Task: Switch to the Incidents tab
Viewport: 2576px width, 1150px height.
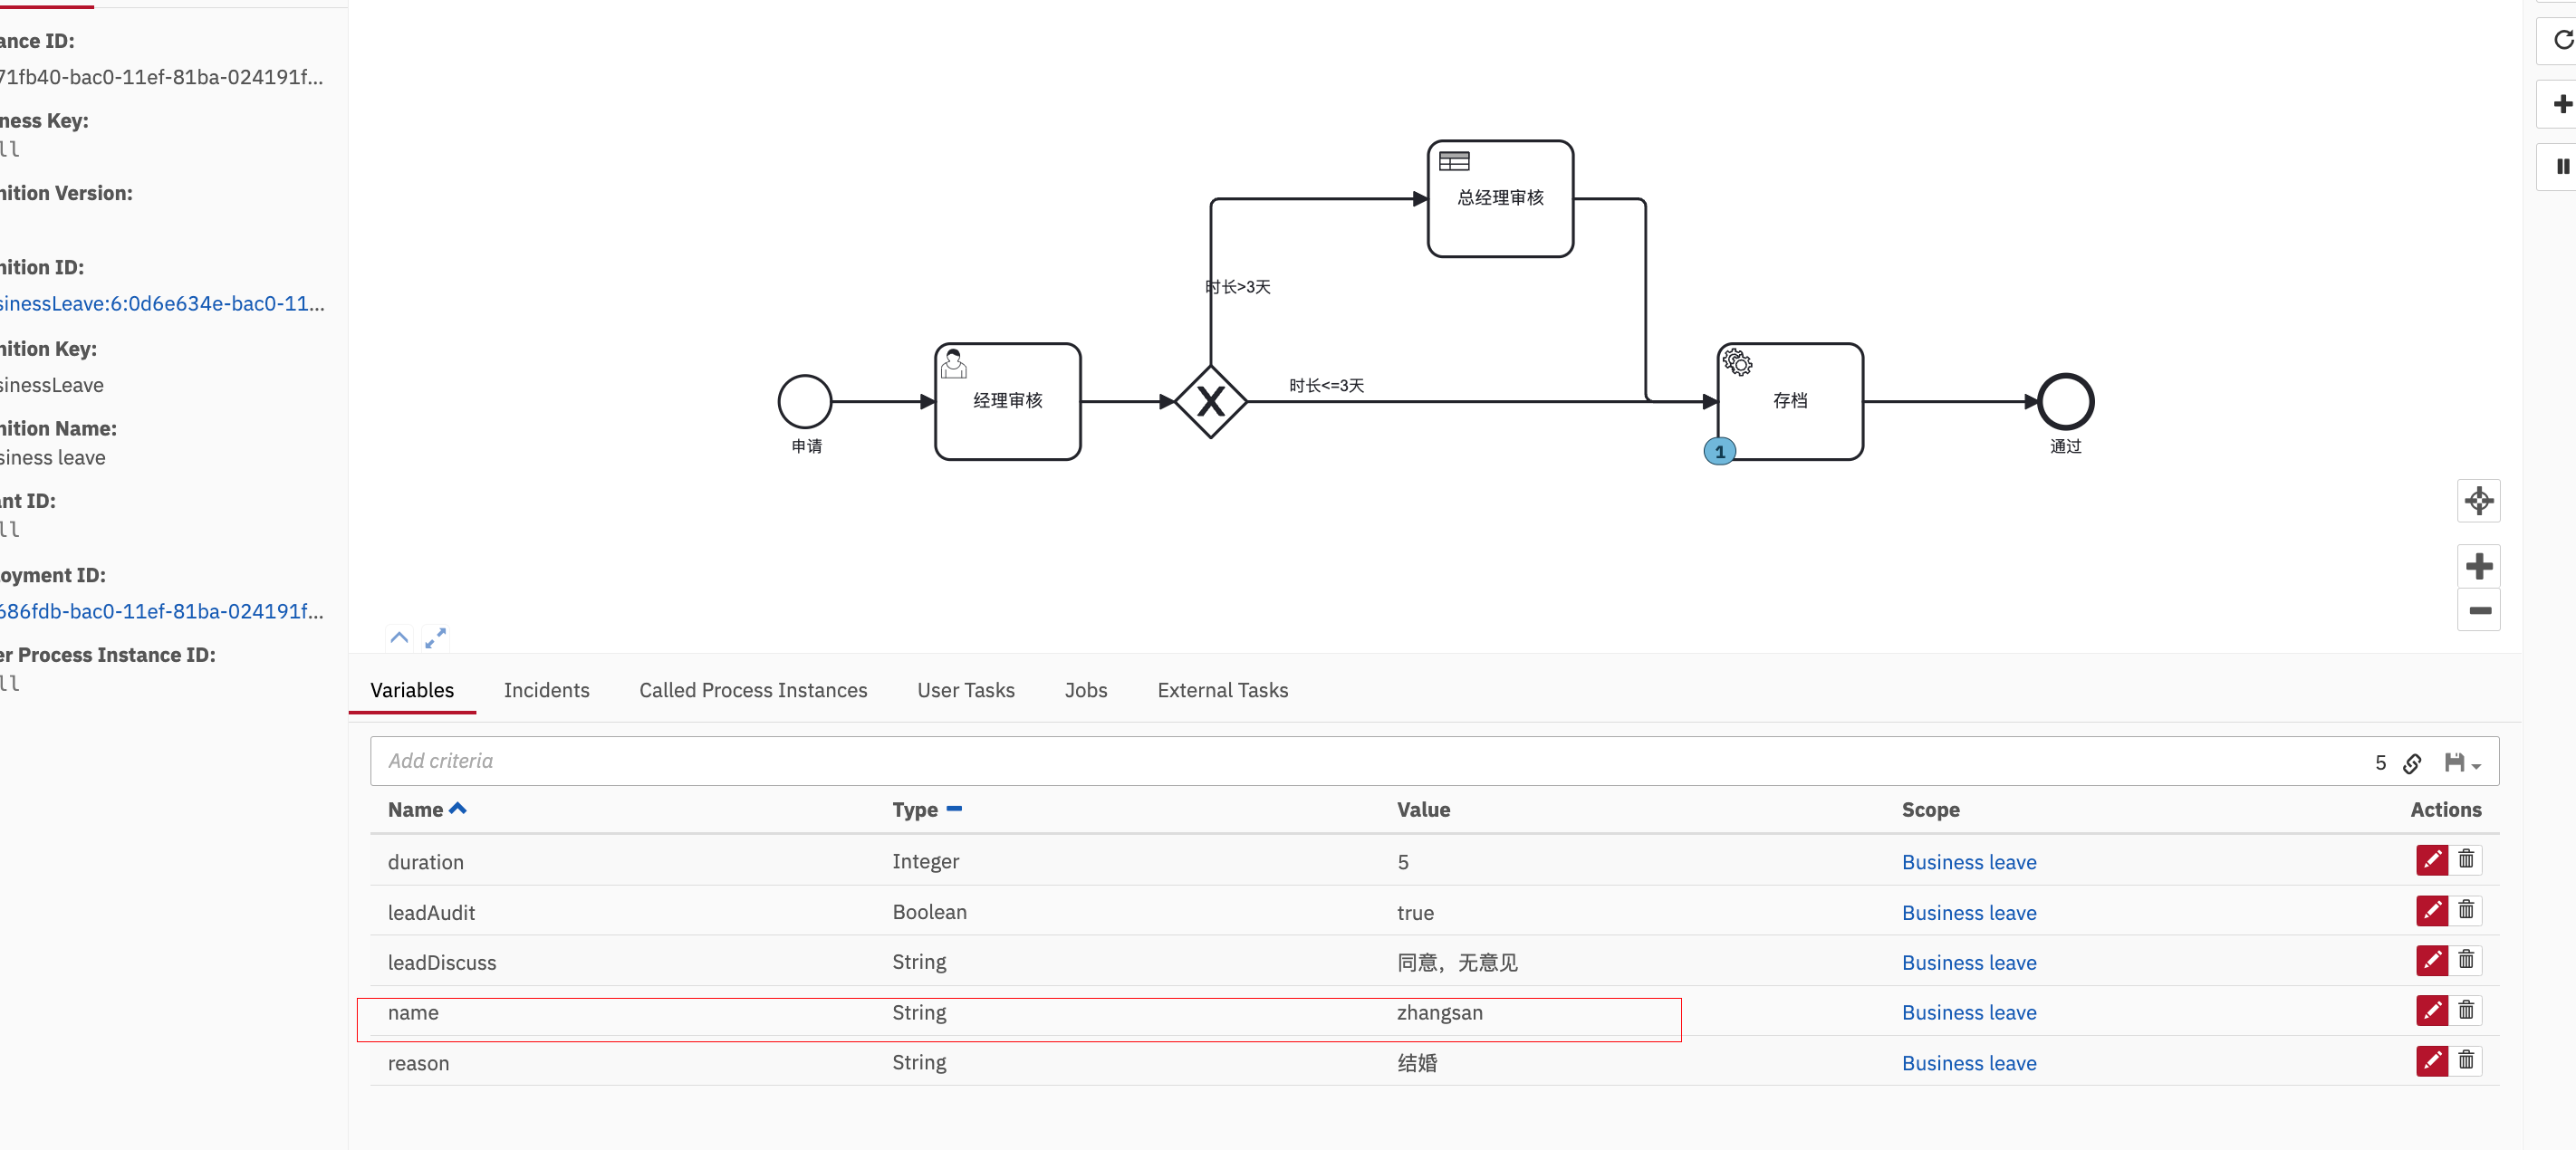Action: [546, 690]
